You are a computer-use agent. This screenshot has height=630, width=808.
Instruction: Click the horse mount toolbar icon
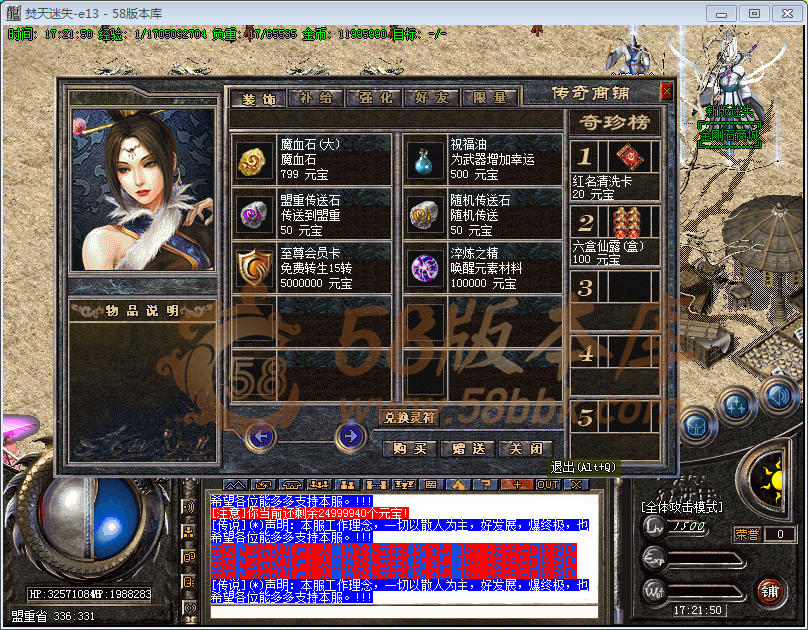point(458,485)
